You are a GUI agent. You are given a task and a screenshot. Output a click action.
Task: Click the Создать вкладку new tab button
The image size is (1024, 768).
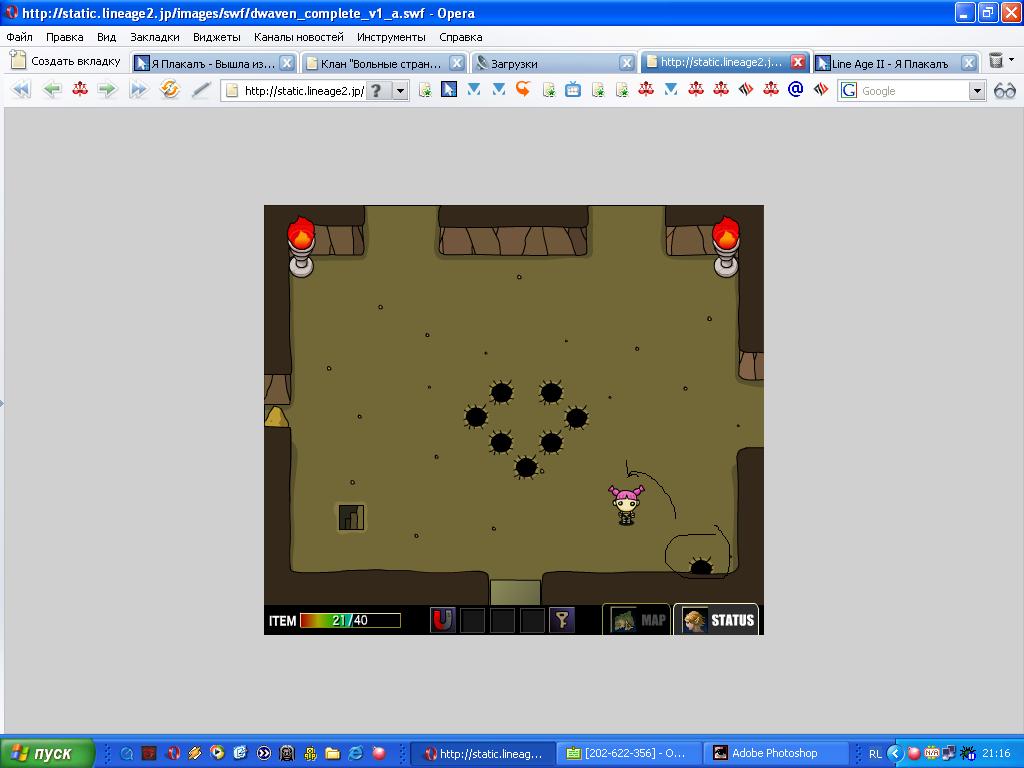(x=66, y=61)
